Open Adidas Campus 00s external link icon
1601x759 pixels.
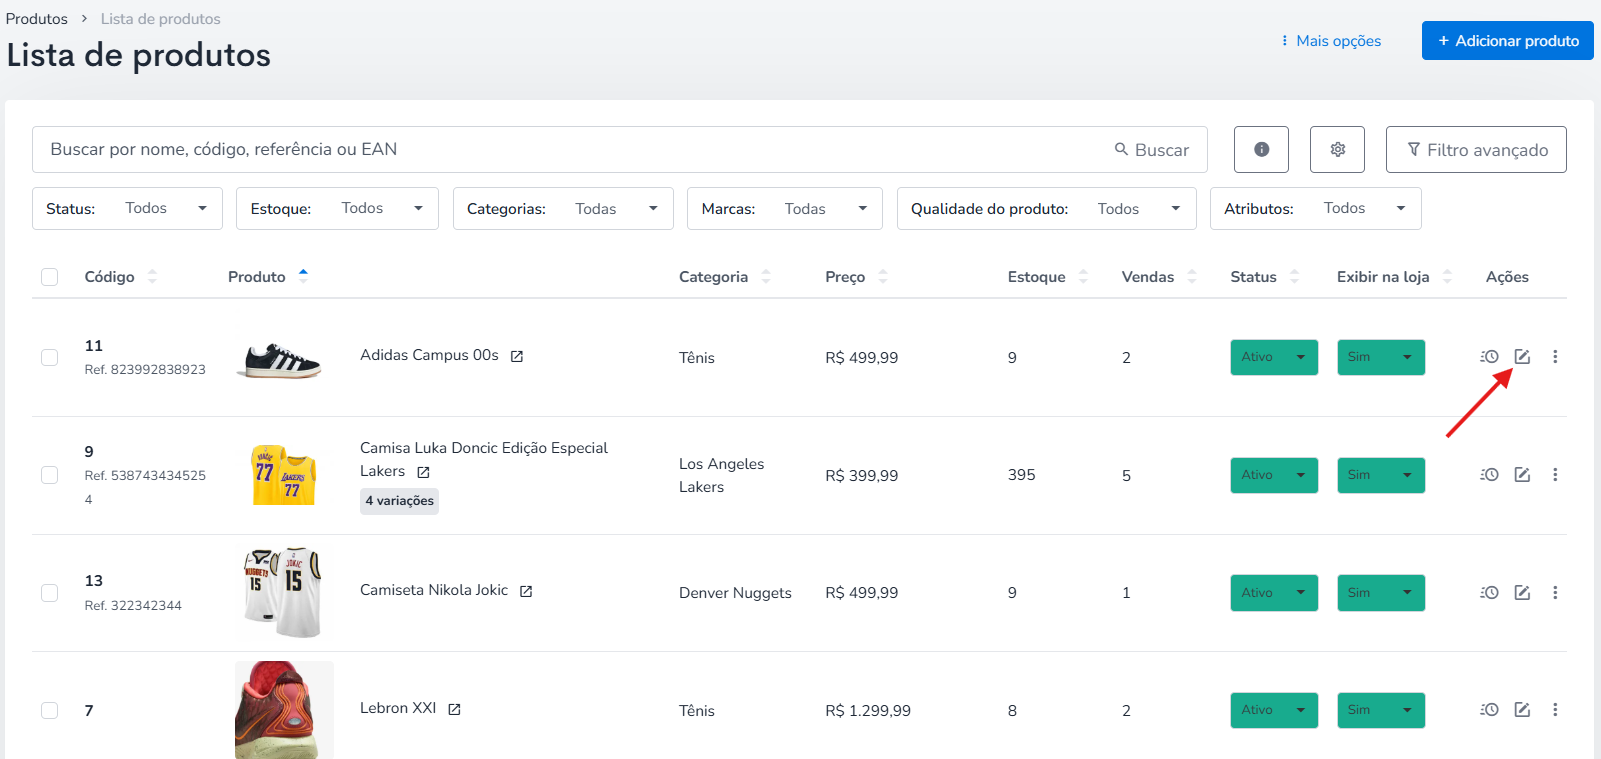pyautogui.click(x=517, y=356)
